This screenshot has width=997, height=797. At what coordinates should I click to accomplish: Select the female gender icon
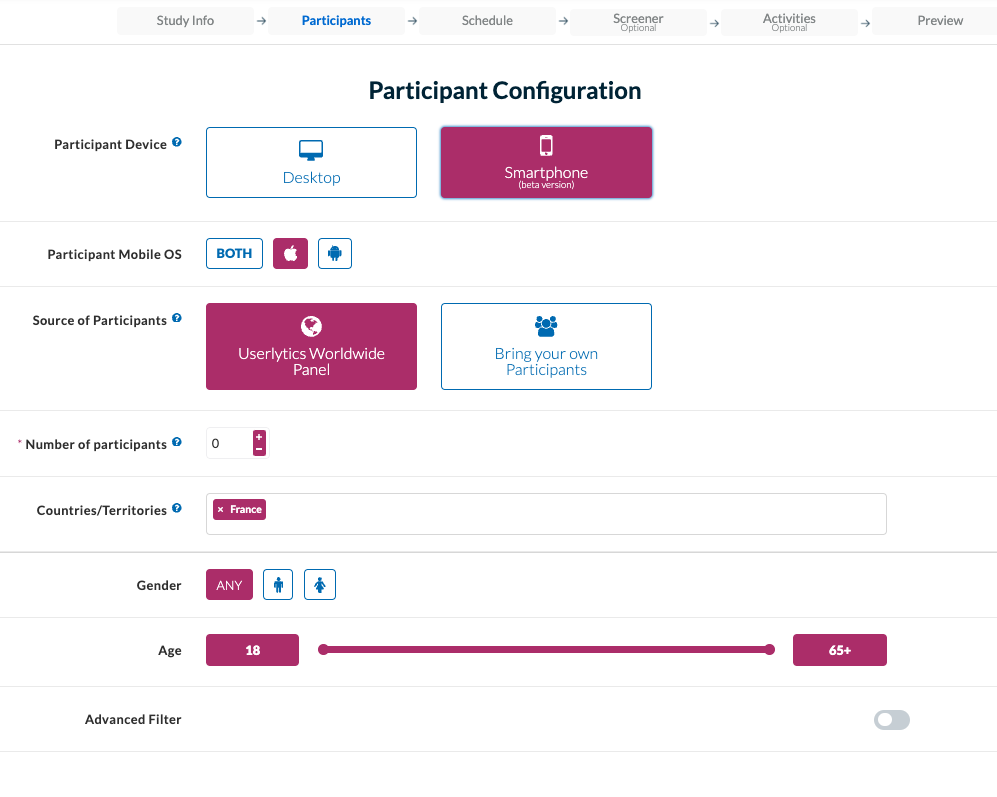pyautogui.click(x=319, y=584)
